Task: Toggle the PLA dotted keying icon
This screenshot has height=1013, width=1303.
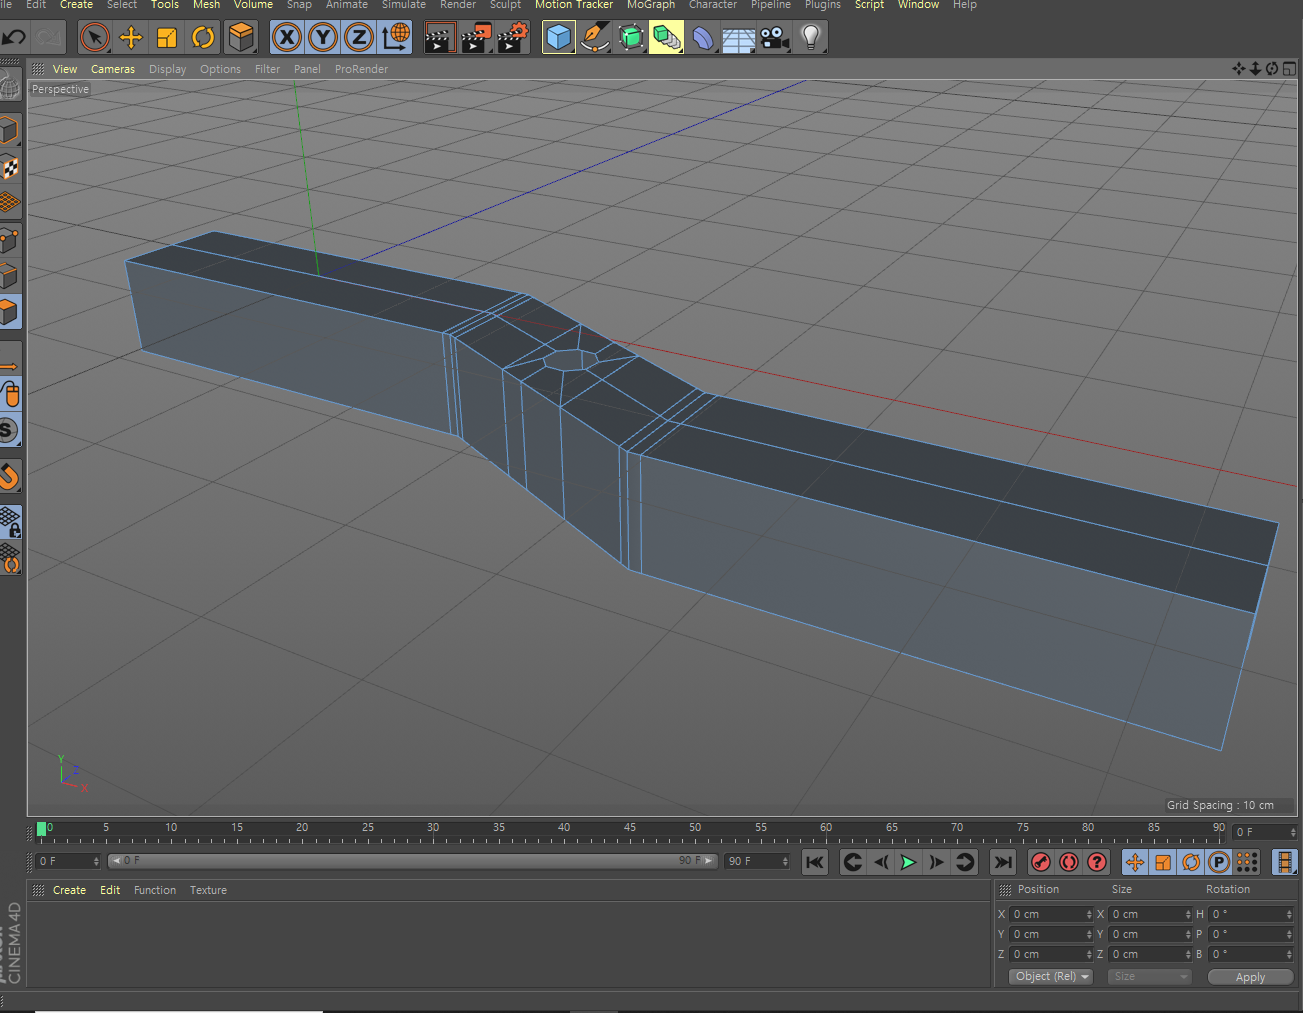Action: (1247, 862)
